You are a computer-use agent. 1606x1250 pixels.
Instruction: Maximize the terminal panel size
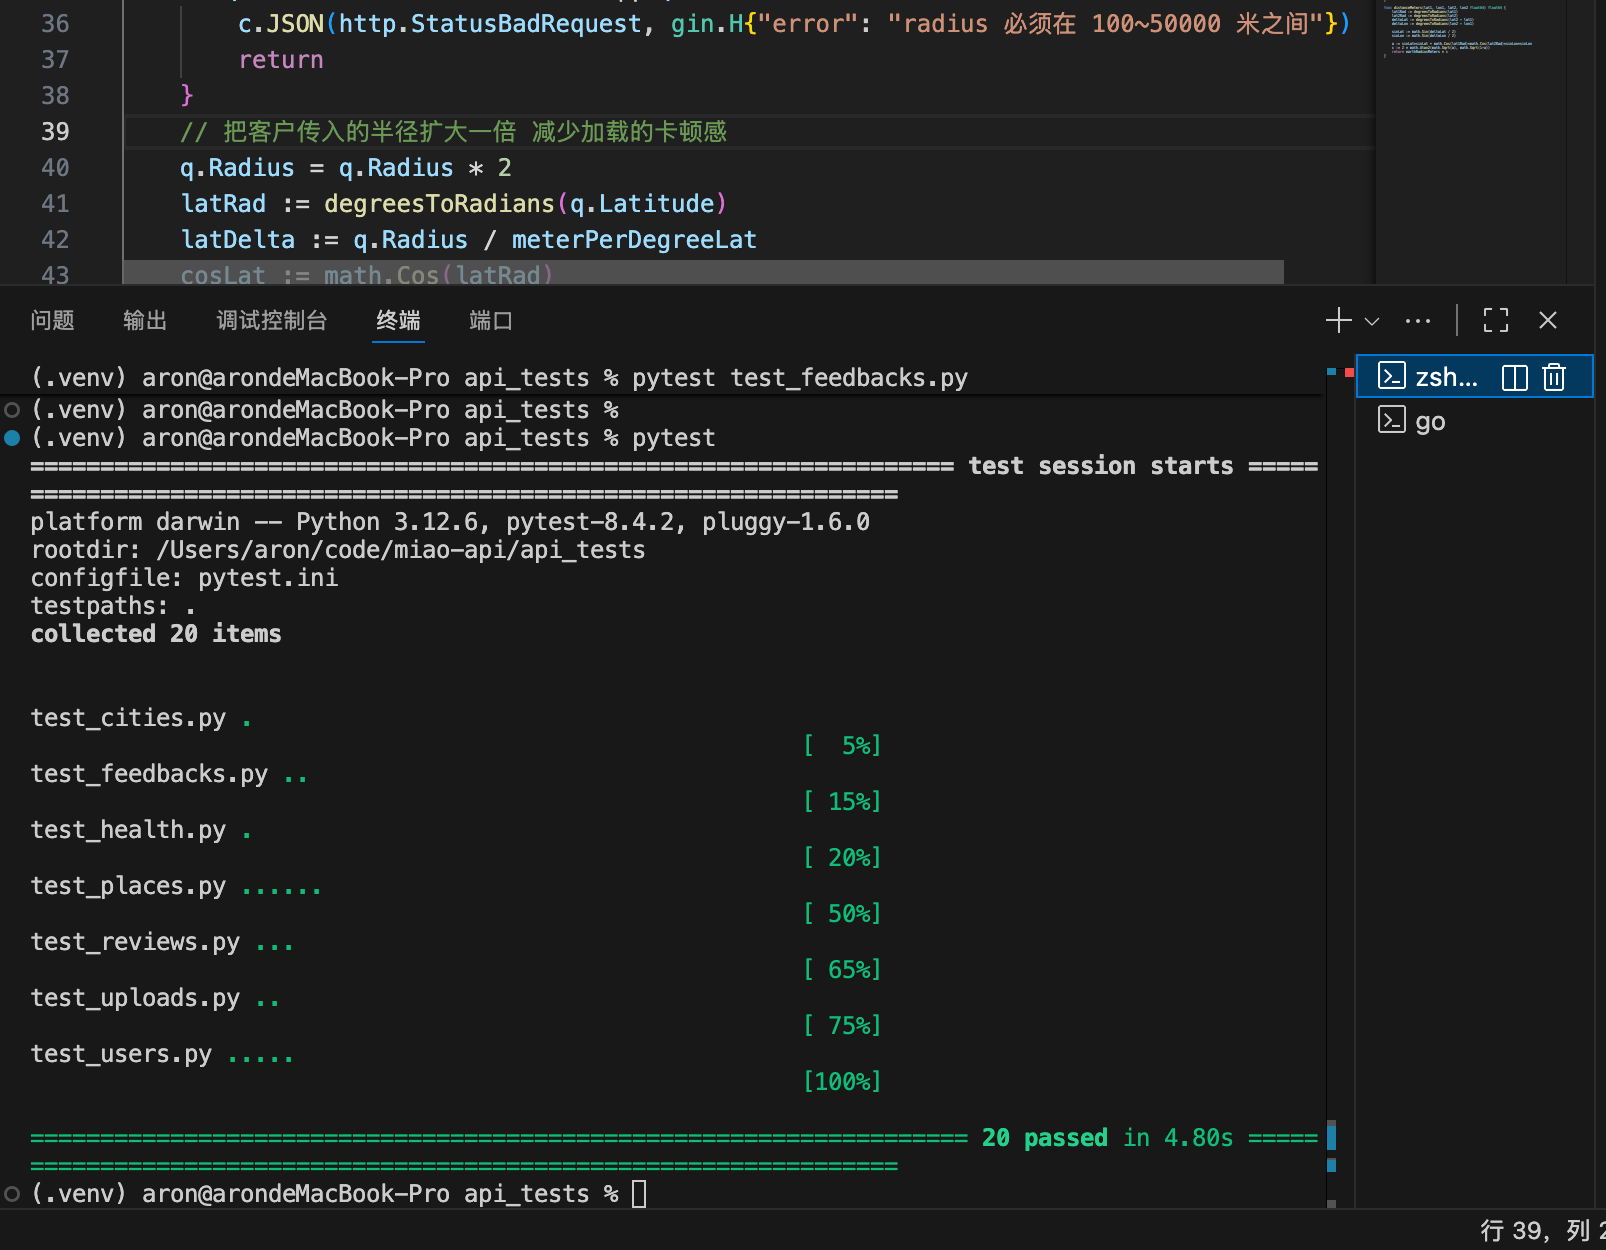(x=1495, y=320)
